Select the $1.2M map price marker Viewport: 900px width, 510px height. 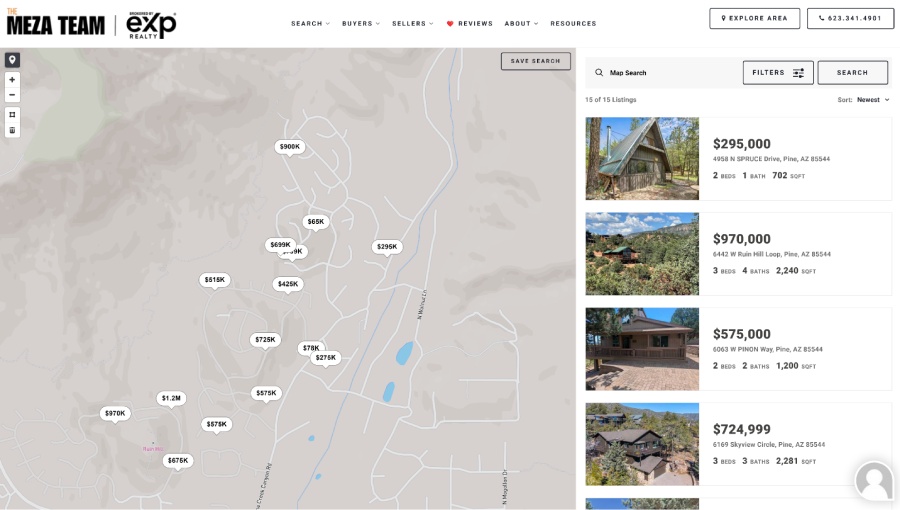(x=171, y=398)
